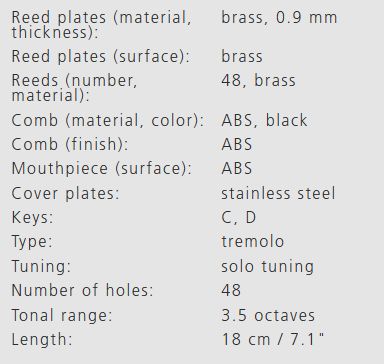This screenshot has width=384, height=364.
Task: Select the '3.5 octaves' value
Action: (268, 315)
